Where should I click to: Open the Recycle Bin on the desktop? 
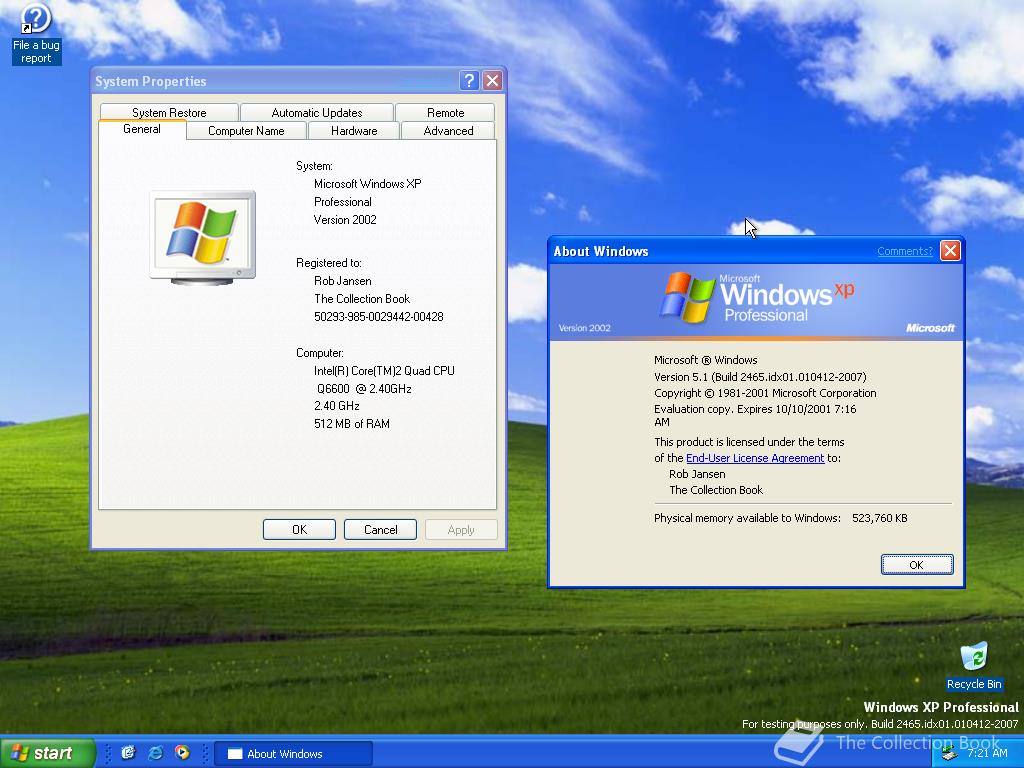point(974,666)
